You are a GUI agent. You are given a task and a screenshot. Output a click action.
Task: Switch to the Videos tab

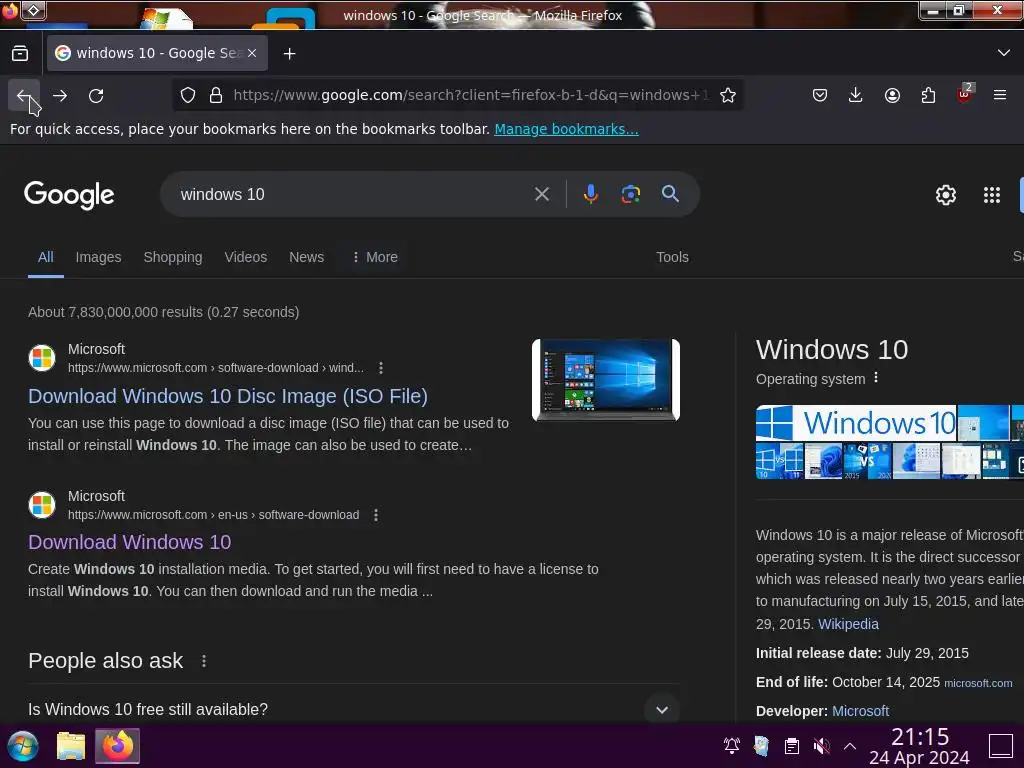[x=246, y=257]
